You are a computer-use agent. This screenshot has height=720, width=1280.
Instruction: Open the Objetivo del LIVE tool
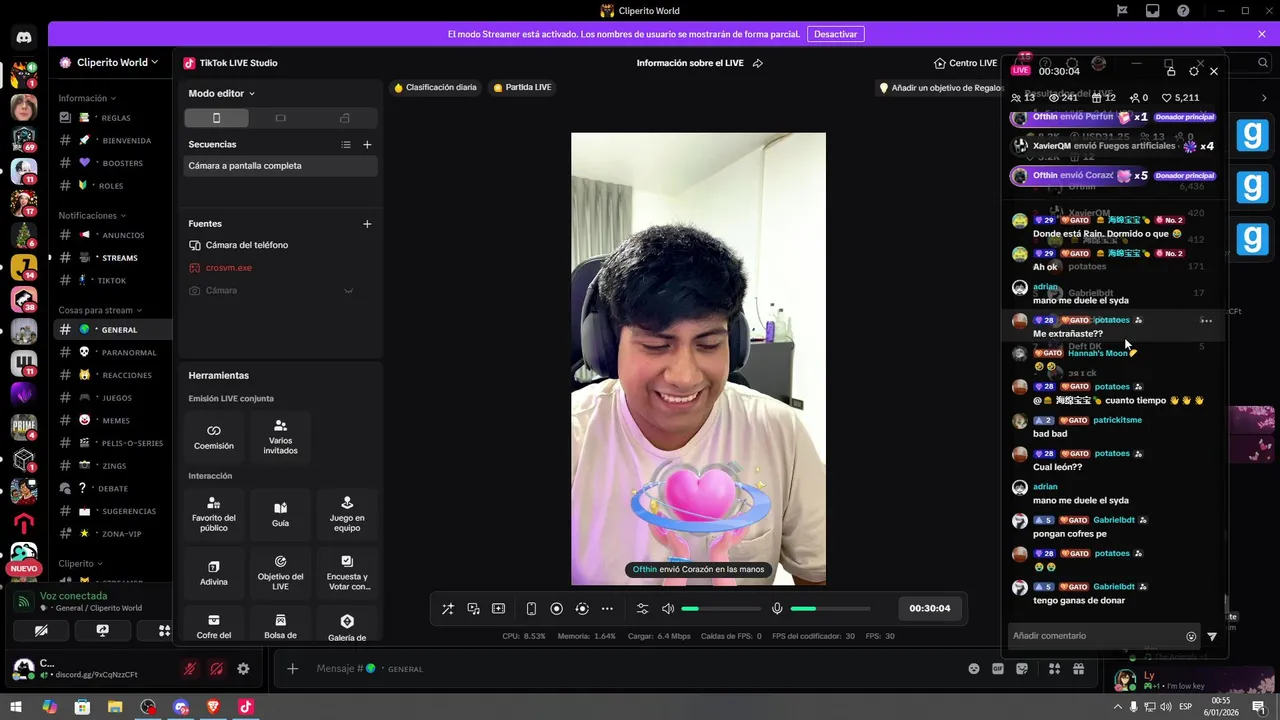click(280, 572)
